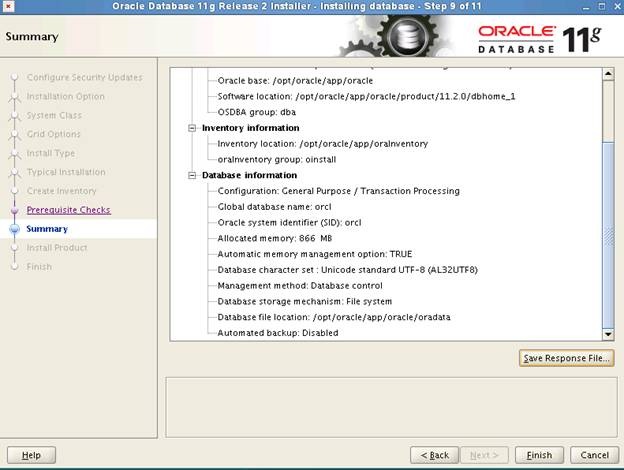Select the Allocated memory: 866 MB row

click(275, 238)
